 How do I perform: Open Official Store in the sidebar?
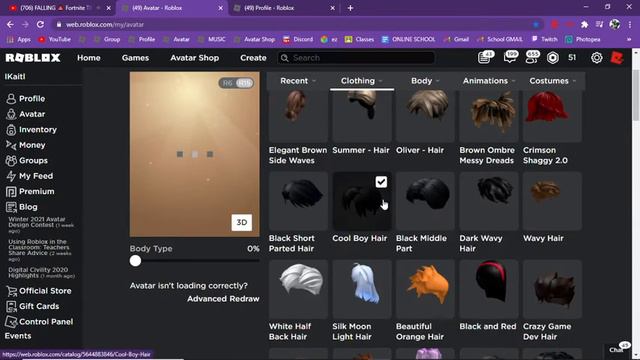(x=38, y=291)
